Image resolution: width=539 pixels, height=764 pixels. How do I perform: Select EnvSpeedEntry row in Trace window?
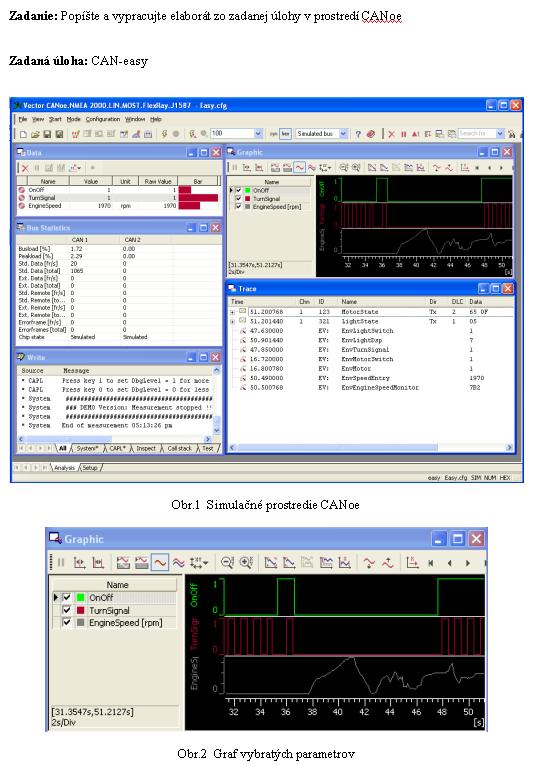tap(371, 378)
